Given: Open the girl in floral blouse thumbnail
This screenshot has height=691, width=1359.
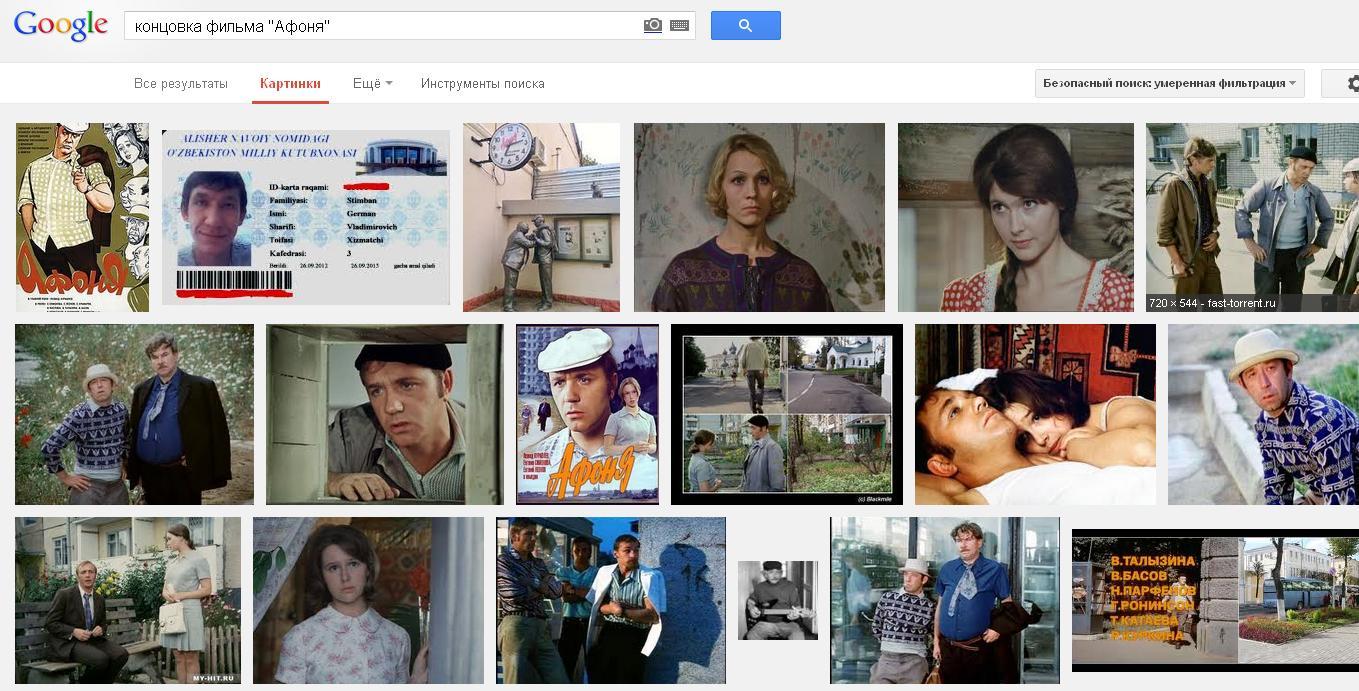Looking at the screenshot, I should (x=368, y=600).
